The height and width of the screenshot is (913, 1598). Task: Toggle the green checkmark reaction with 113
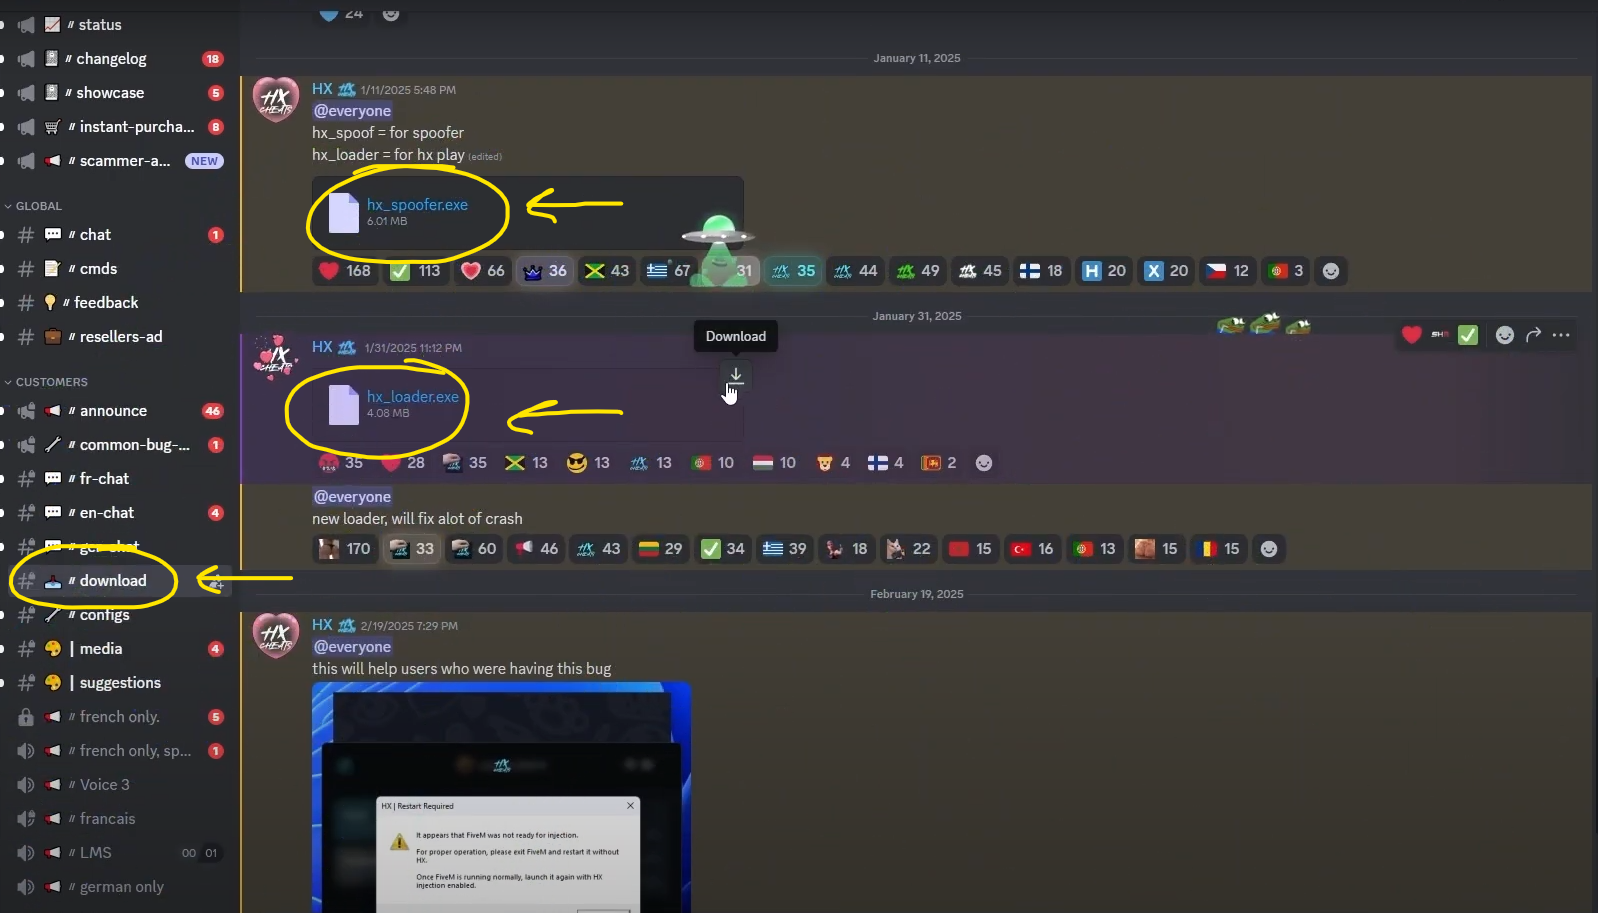pos(416,271)
